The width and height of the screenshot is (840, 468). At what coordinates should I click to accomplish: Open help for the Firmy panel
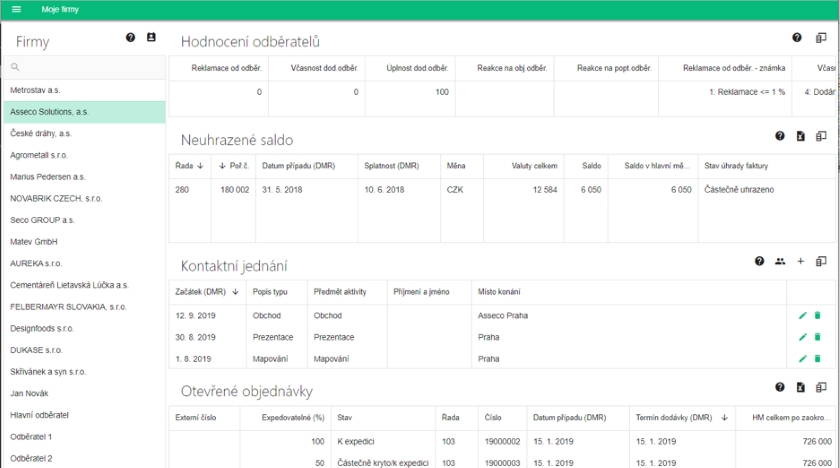(130, 37)
